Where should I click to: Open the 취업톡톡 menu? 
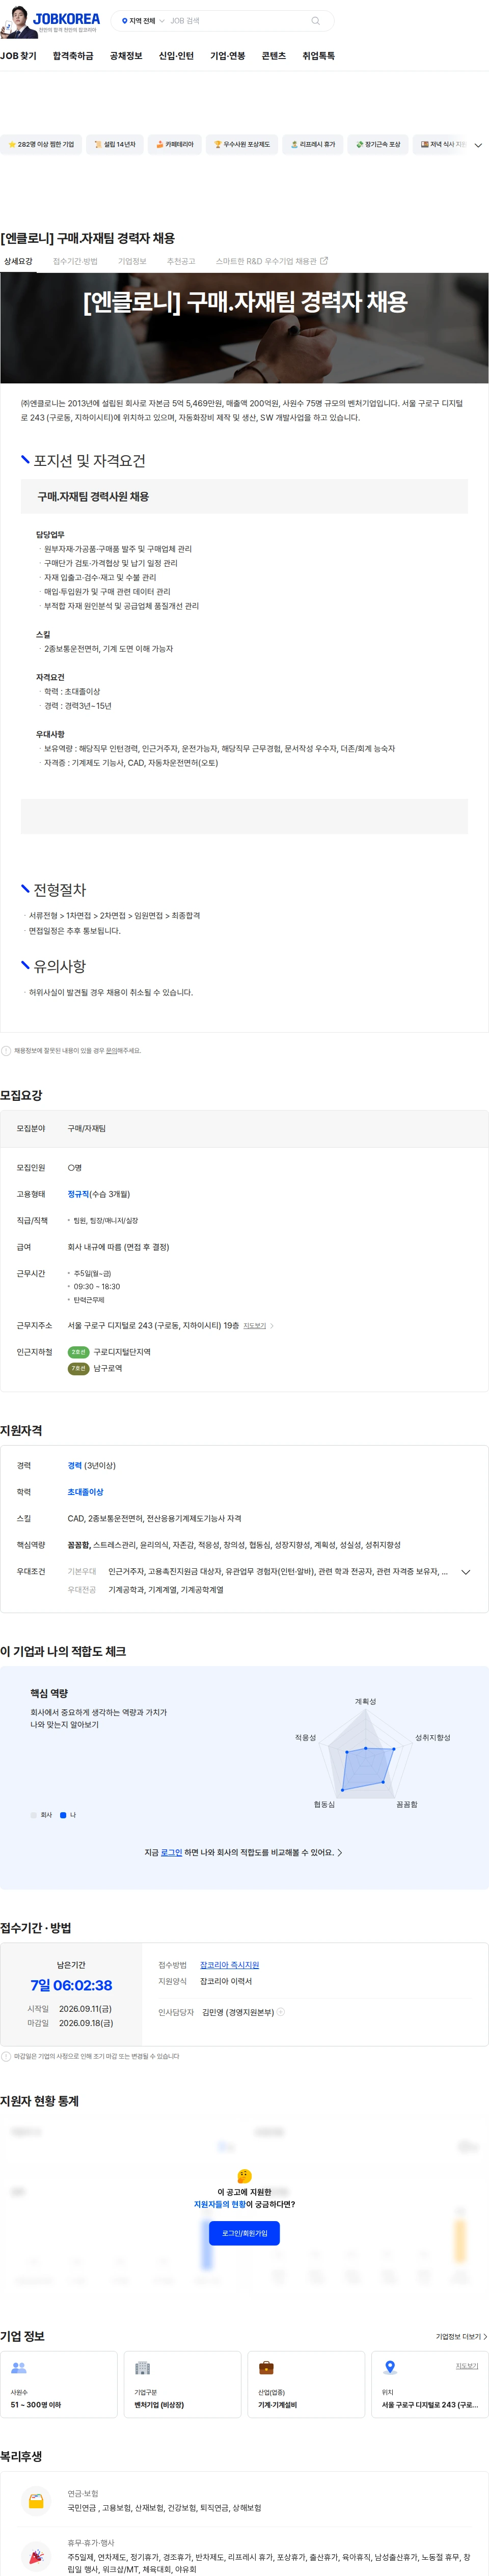[x=318, y=56]
